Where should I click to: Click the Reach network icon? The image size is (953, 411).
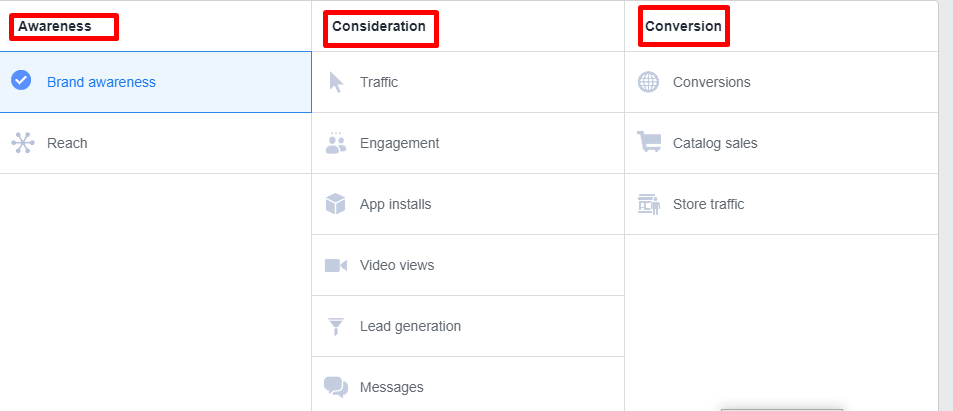tap(23, 143)
